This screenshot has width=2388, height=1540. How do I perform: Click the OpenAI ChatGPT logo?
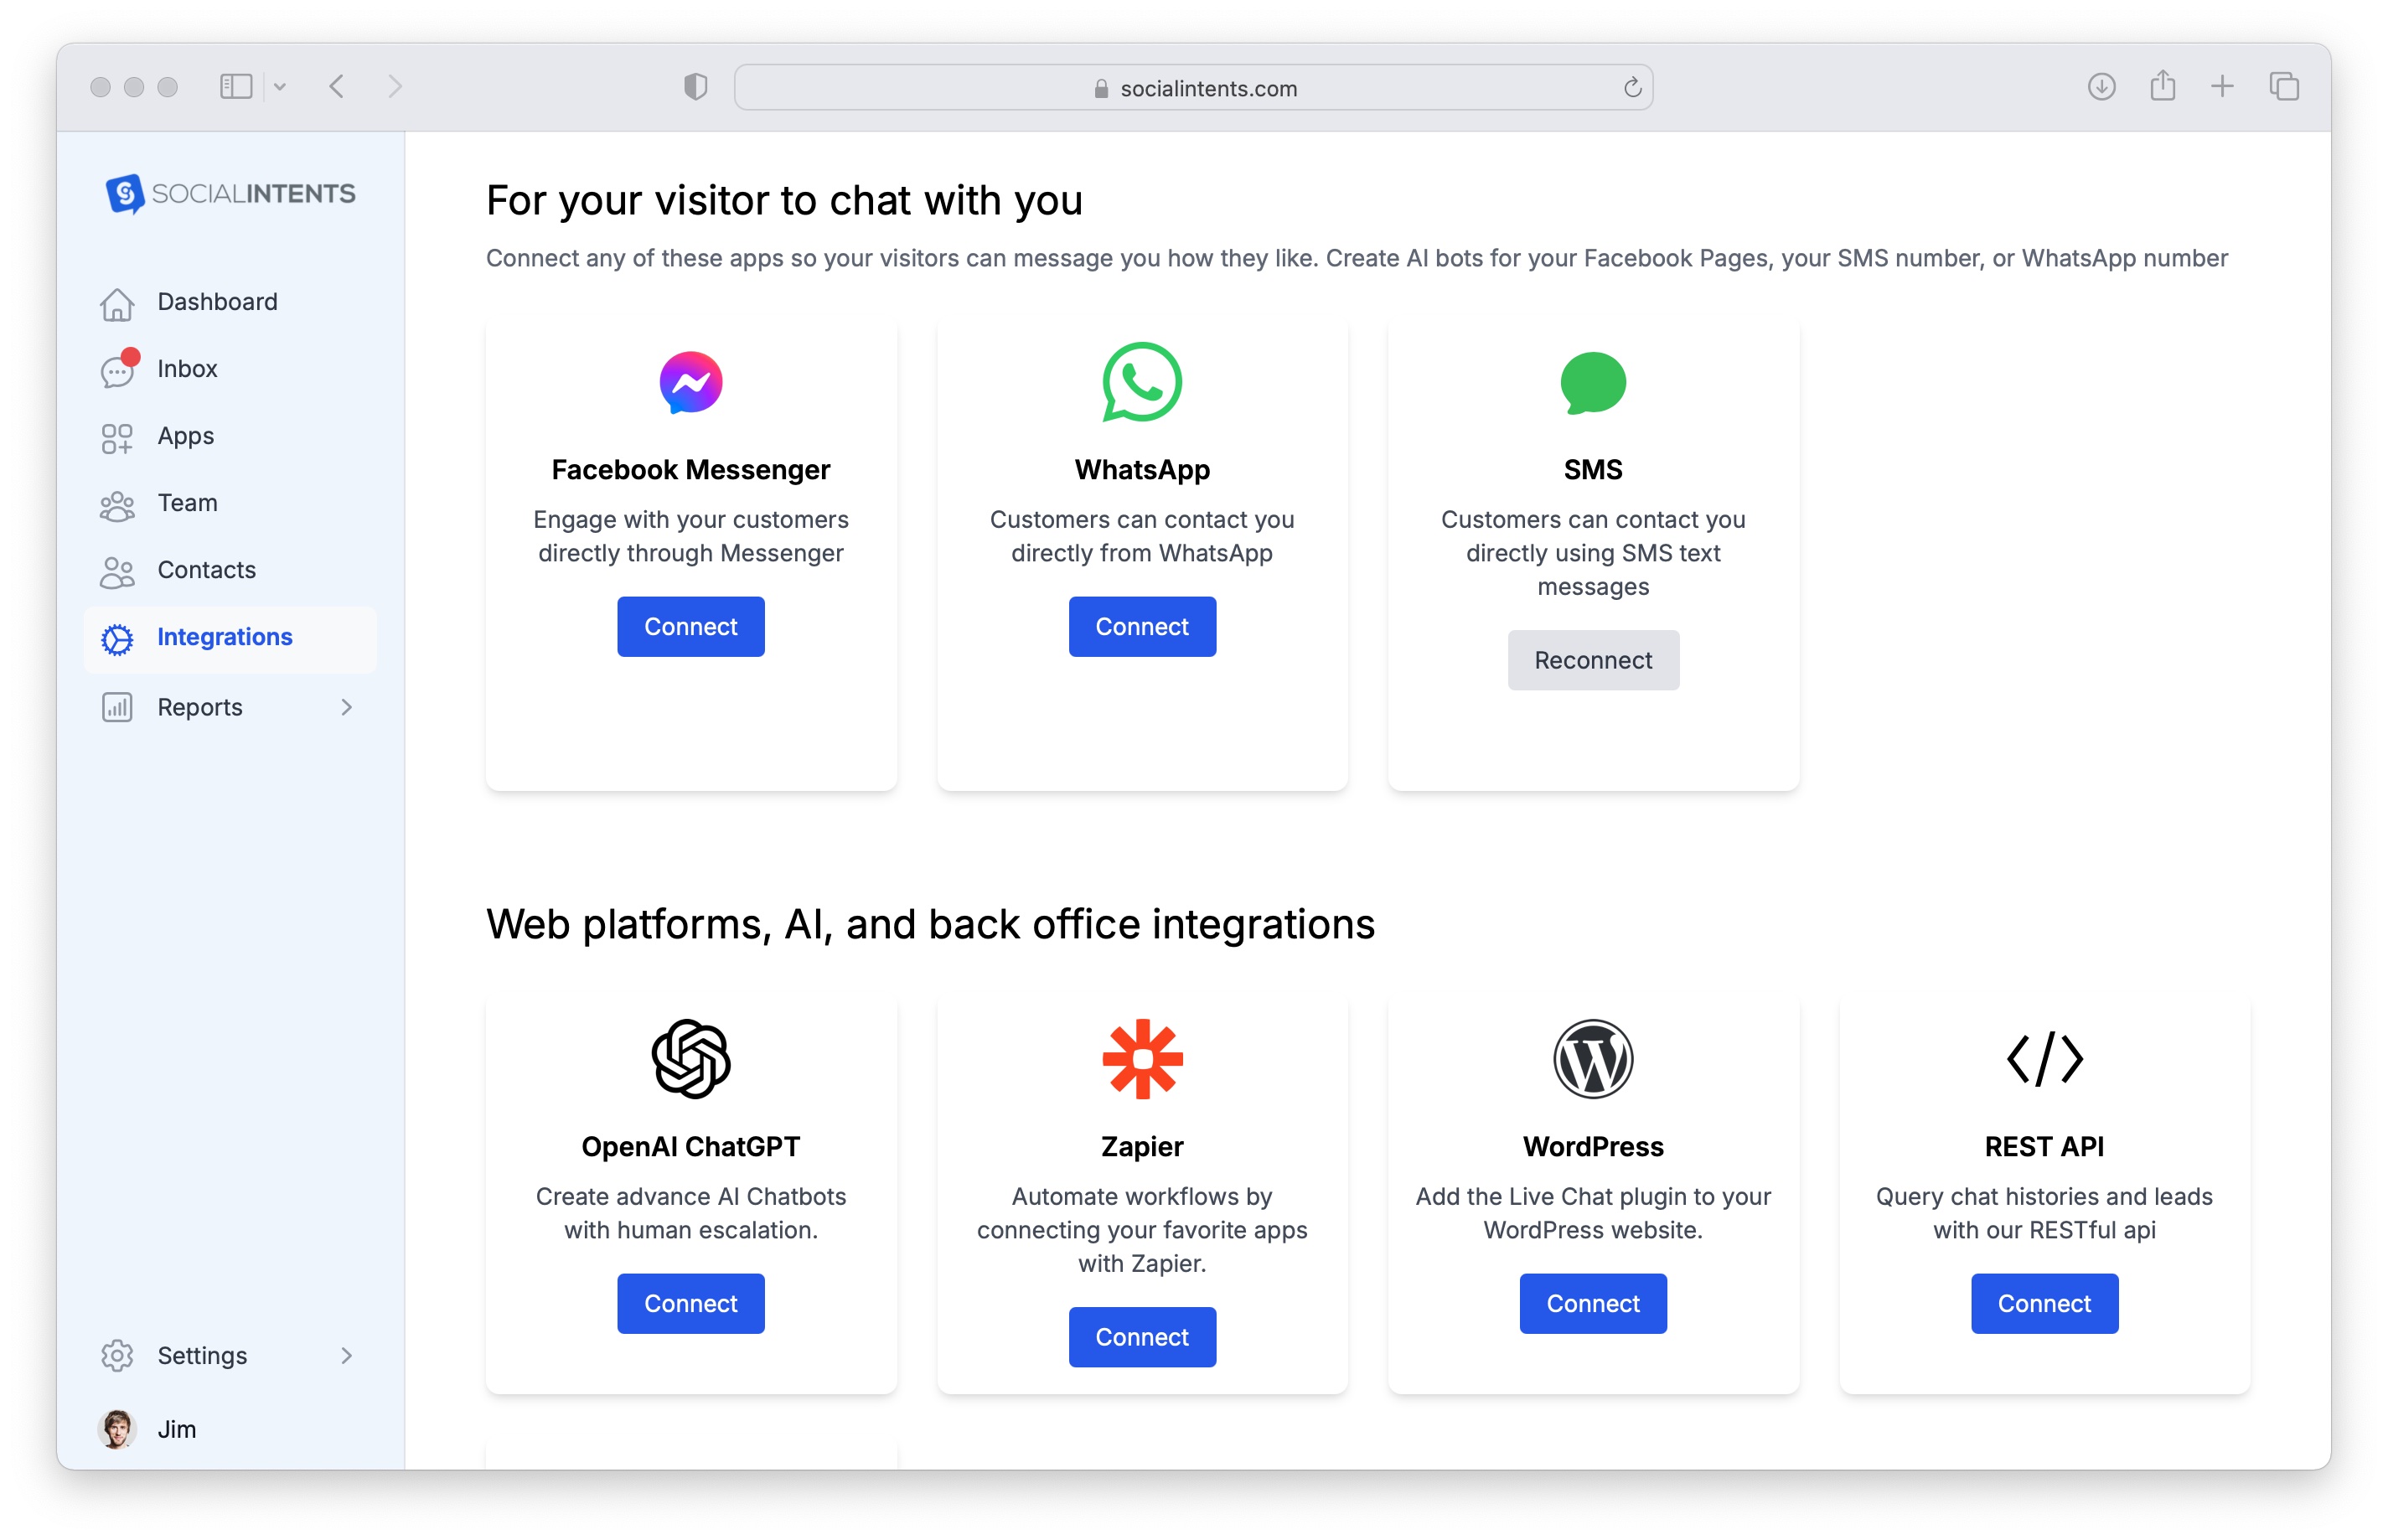click(x=690, y=1060)
